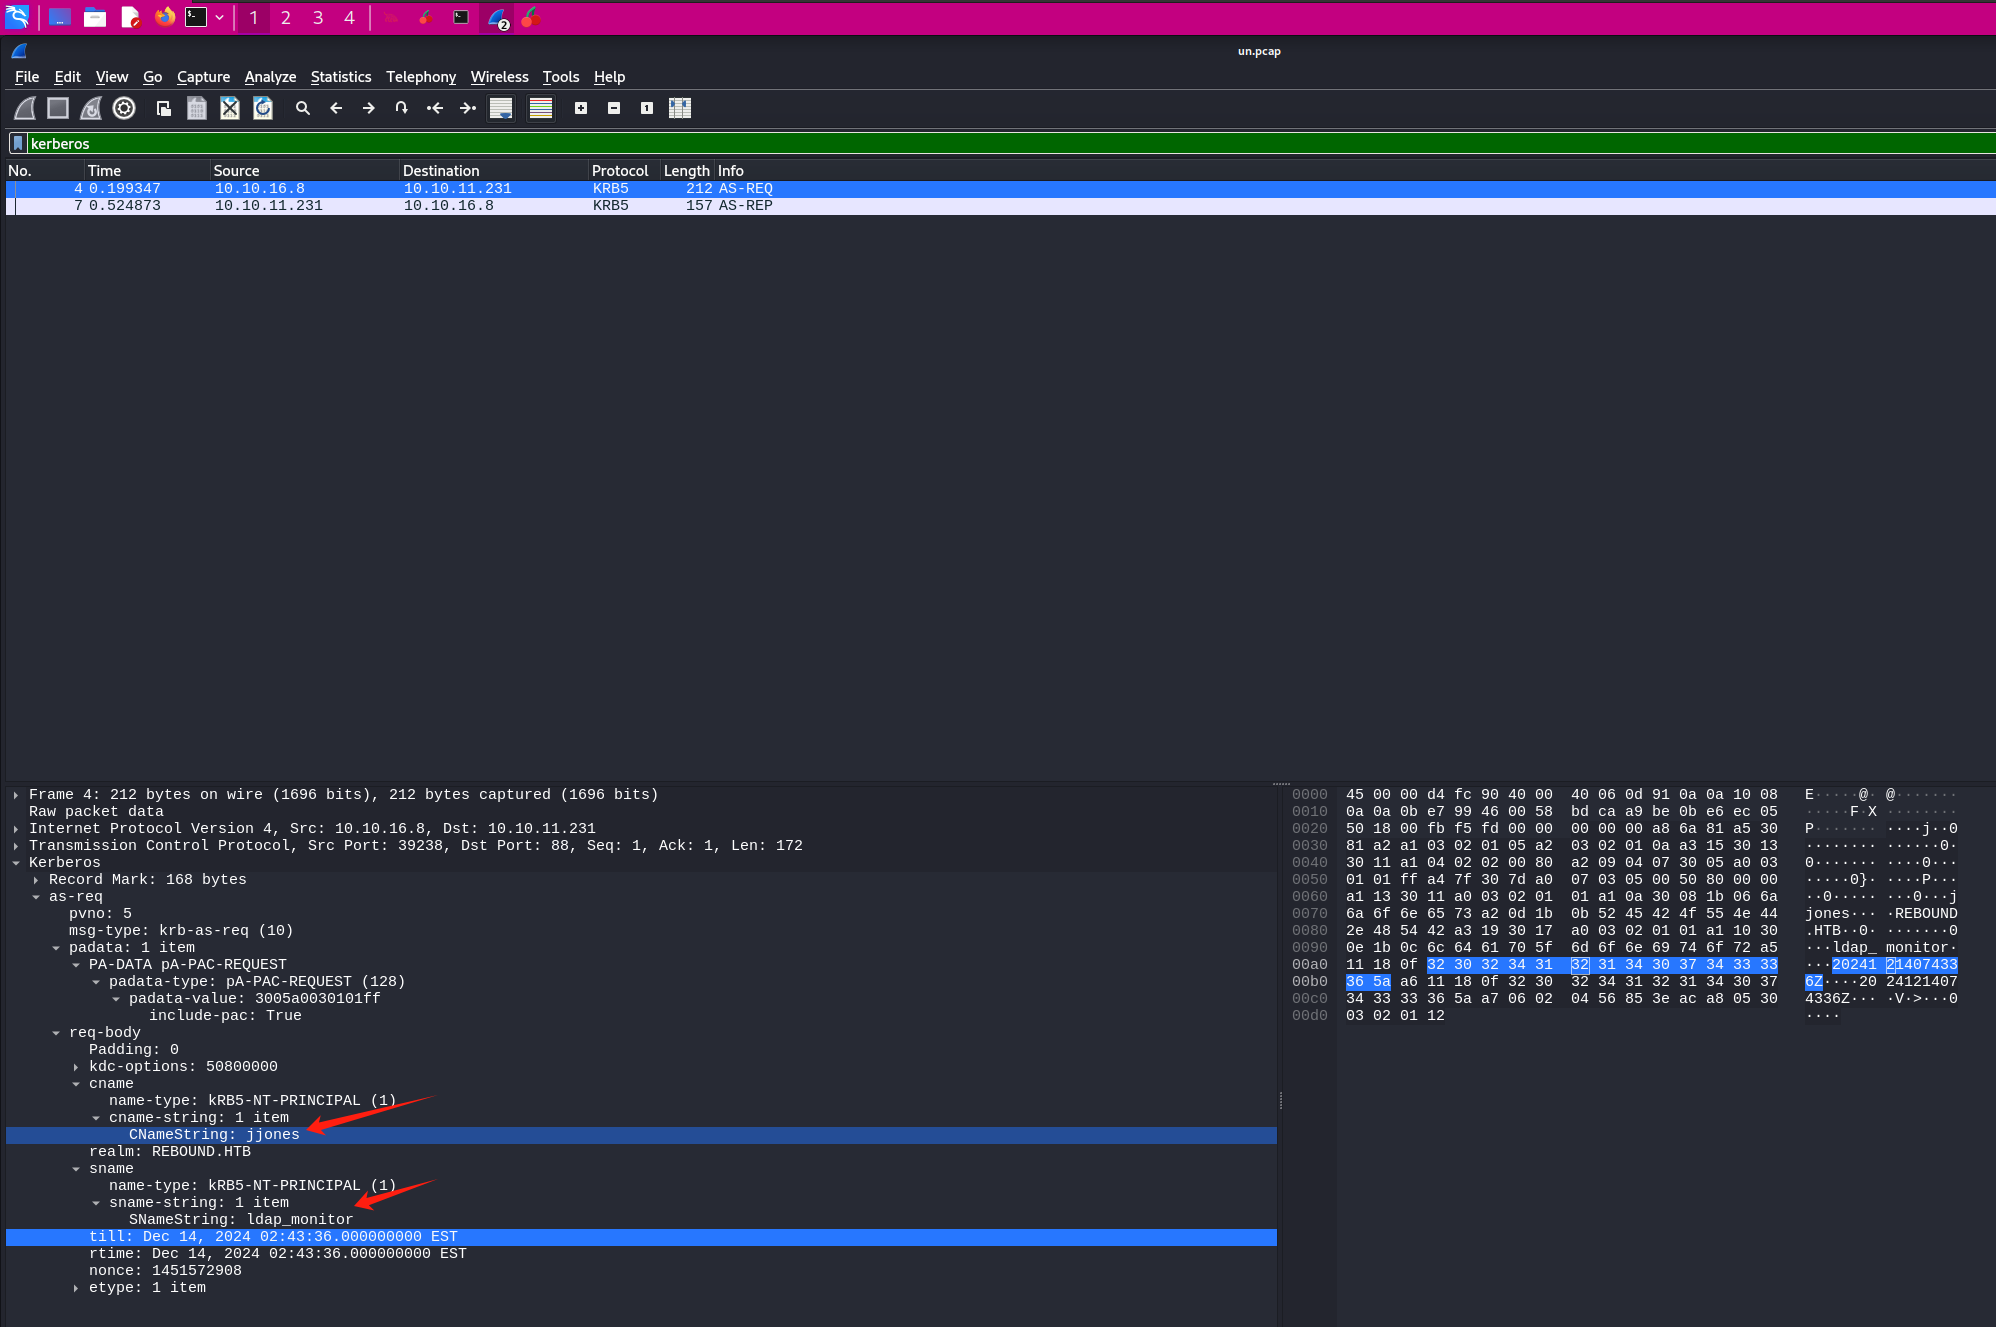The height and width of the screenshot is (1327, 1996).
Task: Reset text to normal size
Action: point(647,108)
